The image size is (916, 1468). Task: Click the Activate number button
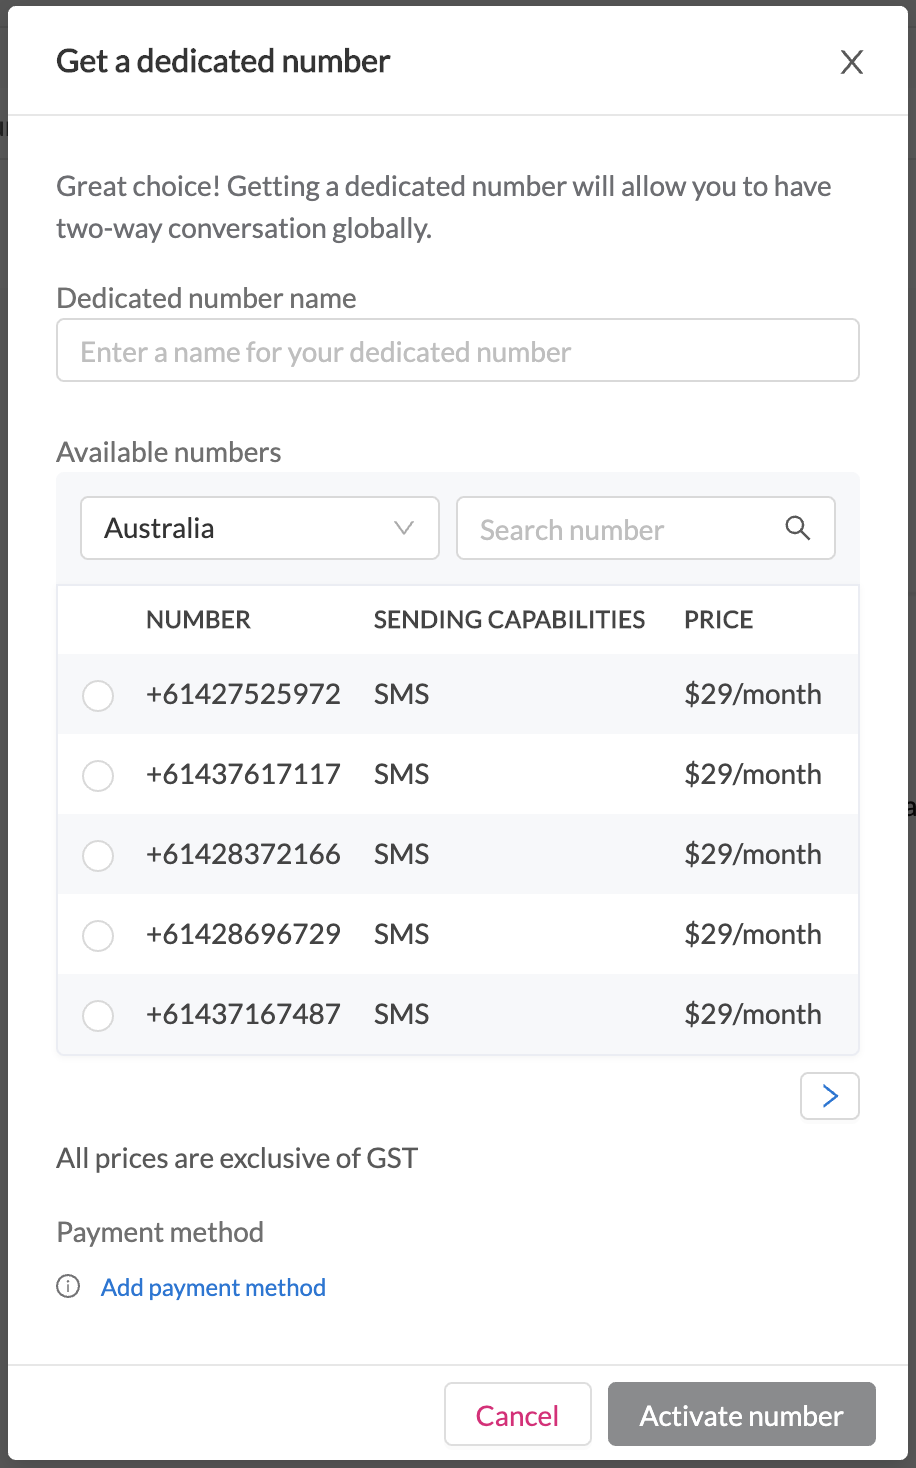(740, 1414)
